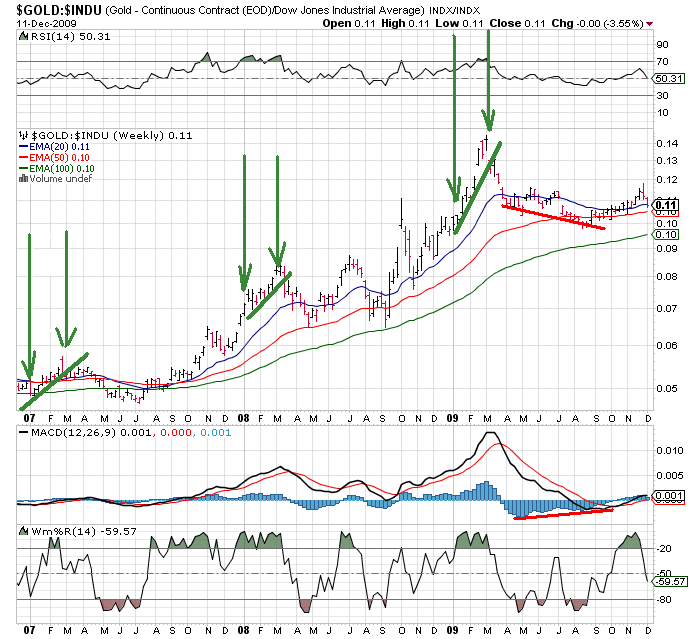Click the Chg -0.00 (-3.55%) value
The height and width of the screenshot is (639, 700).
[x=597, y=23]
